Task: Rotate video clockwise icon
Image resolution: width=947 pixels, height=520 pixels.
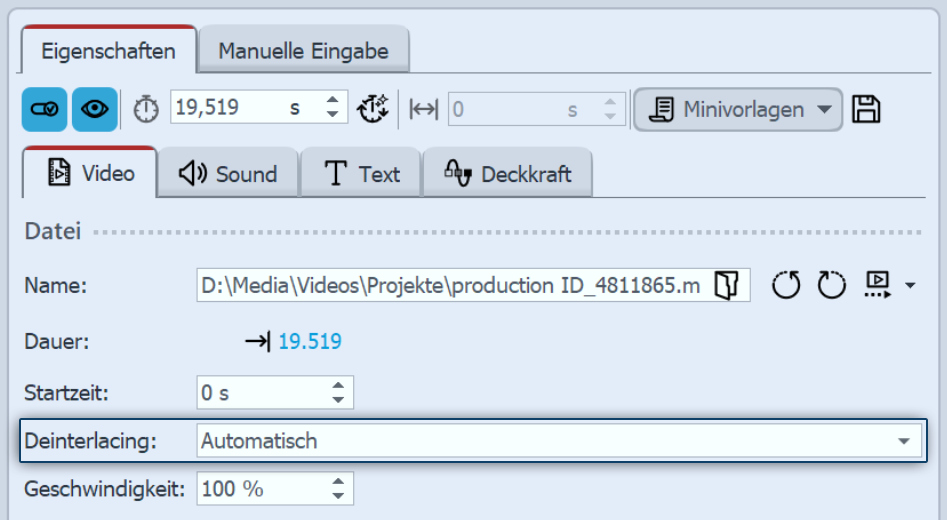Action: [x=831, y=286]
